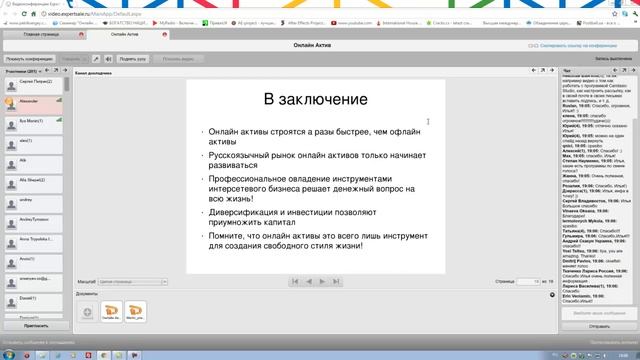This screenshot has width=640, height=360.
Task: Click Покинуть конференцию button
Action: (x=29, y=59)
